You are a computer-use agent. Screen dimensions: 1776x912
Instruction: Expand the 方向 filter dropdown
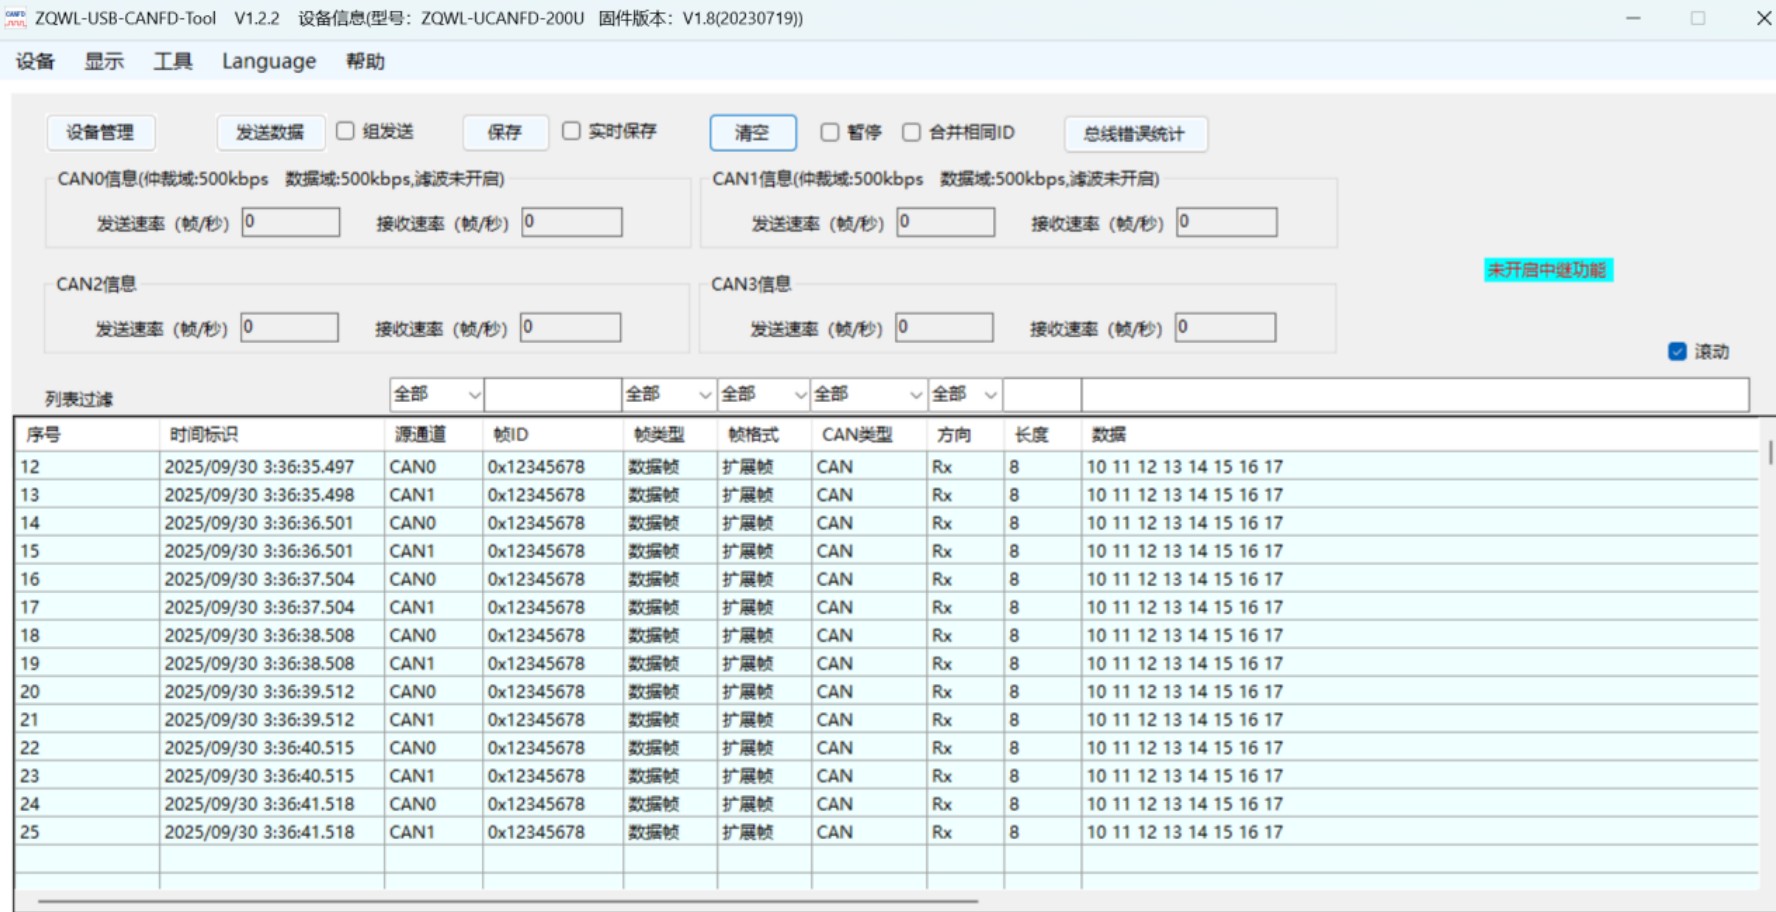[964, 395]
